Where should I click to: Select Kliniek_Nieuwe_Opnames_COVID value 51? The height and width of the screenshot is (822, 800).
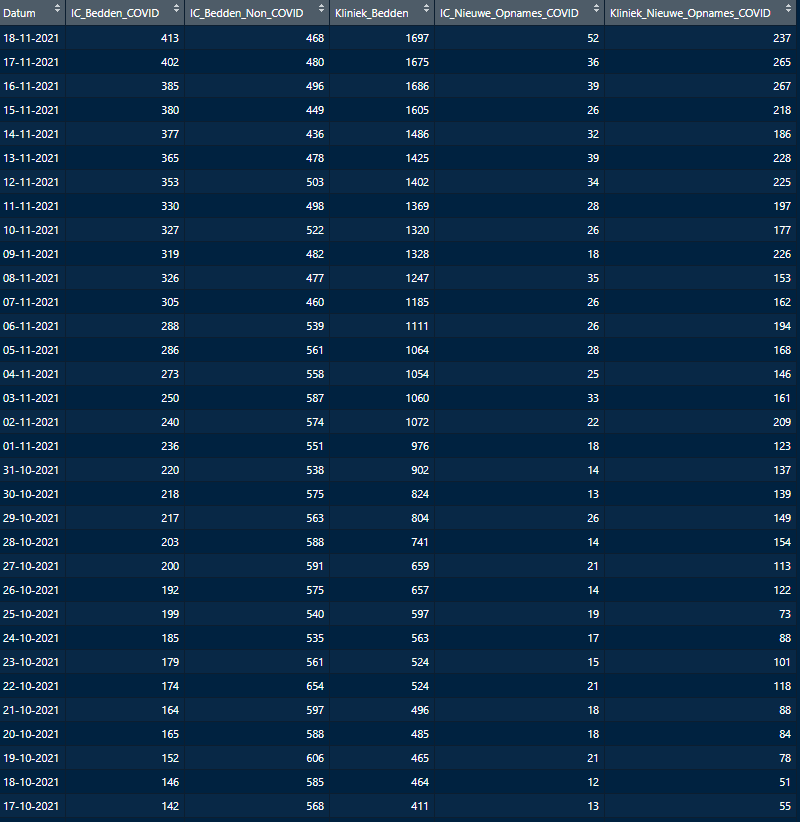tap(785, 782)
